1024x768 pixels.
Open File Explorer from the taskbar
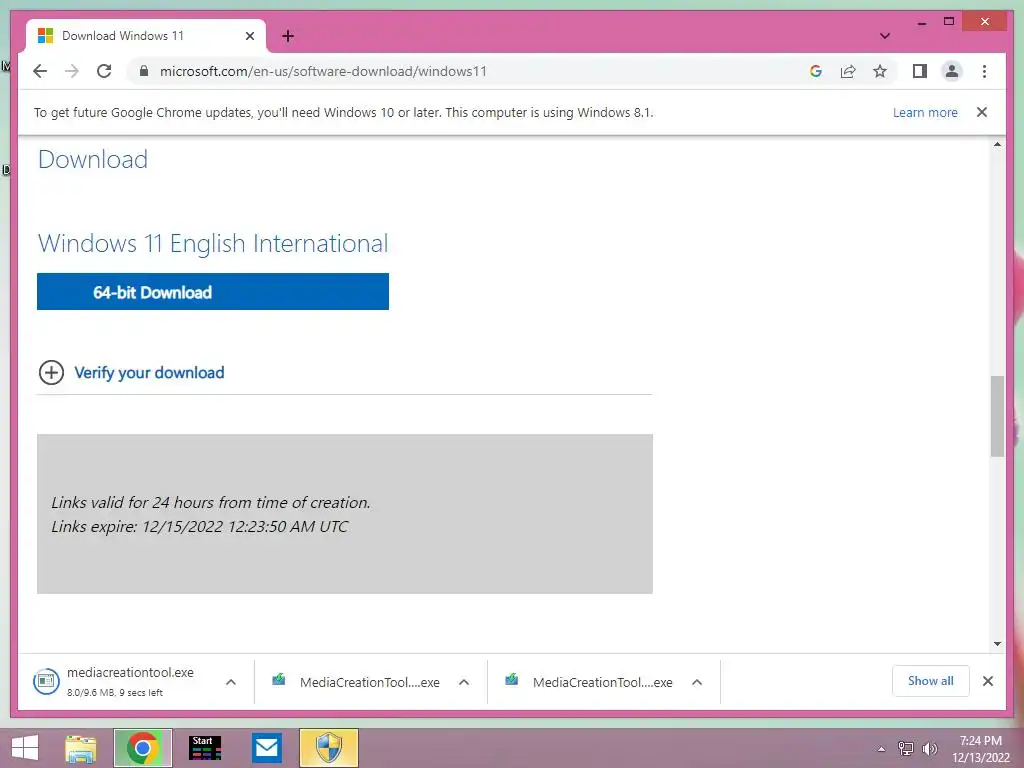[x=81, y=748]
